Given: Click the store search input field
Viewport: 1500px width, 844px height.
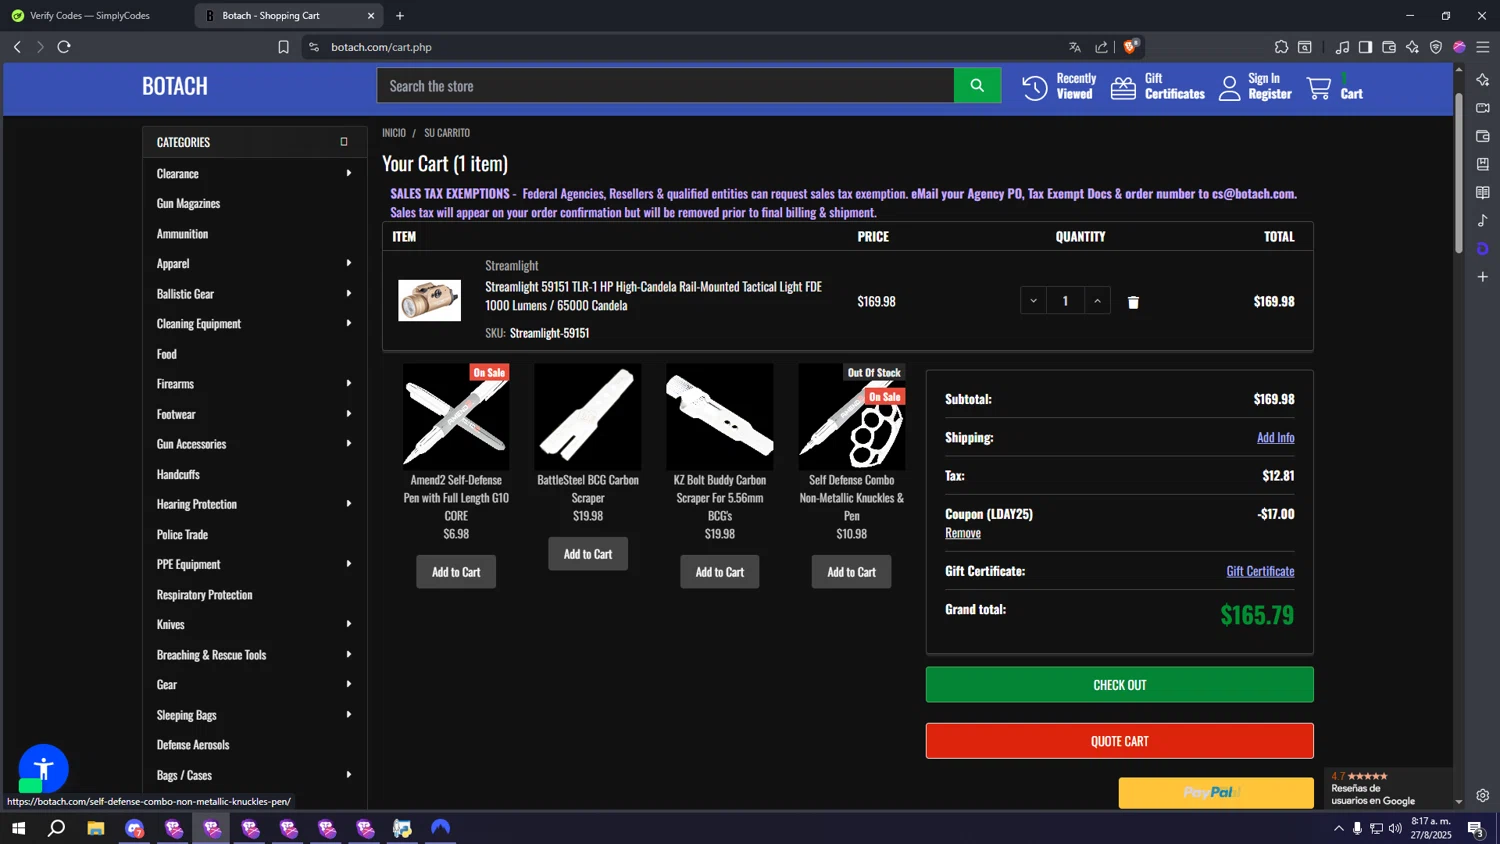Looking at the screenshot, I should 665,86.
